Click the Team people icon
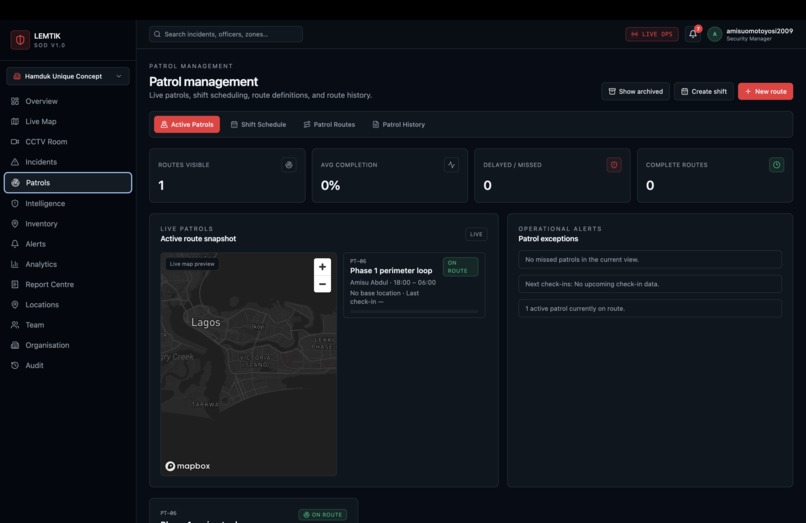Screen dimensions: 806x523 pos(15,325)
